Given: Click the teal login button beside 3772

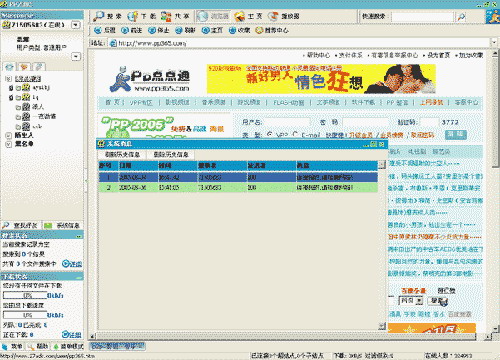Looking at the screenshot, I should point(456,134).
